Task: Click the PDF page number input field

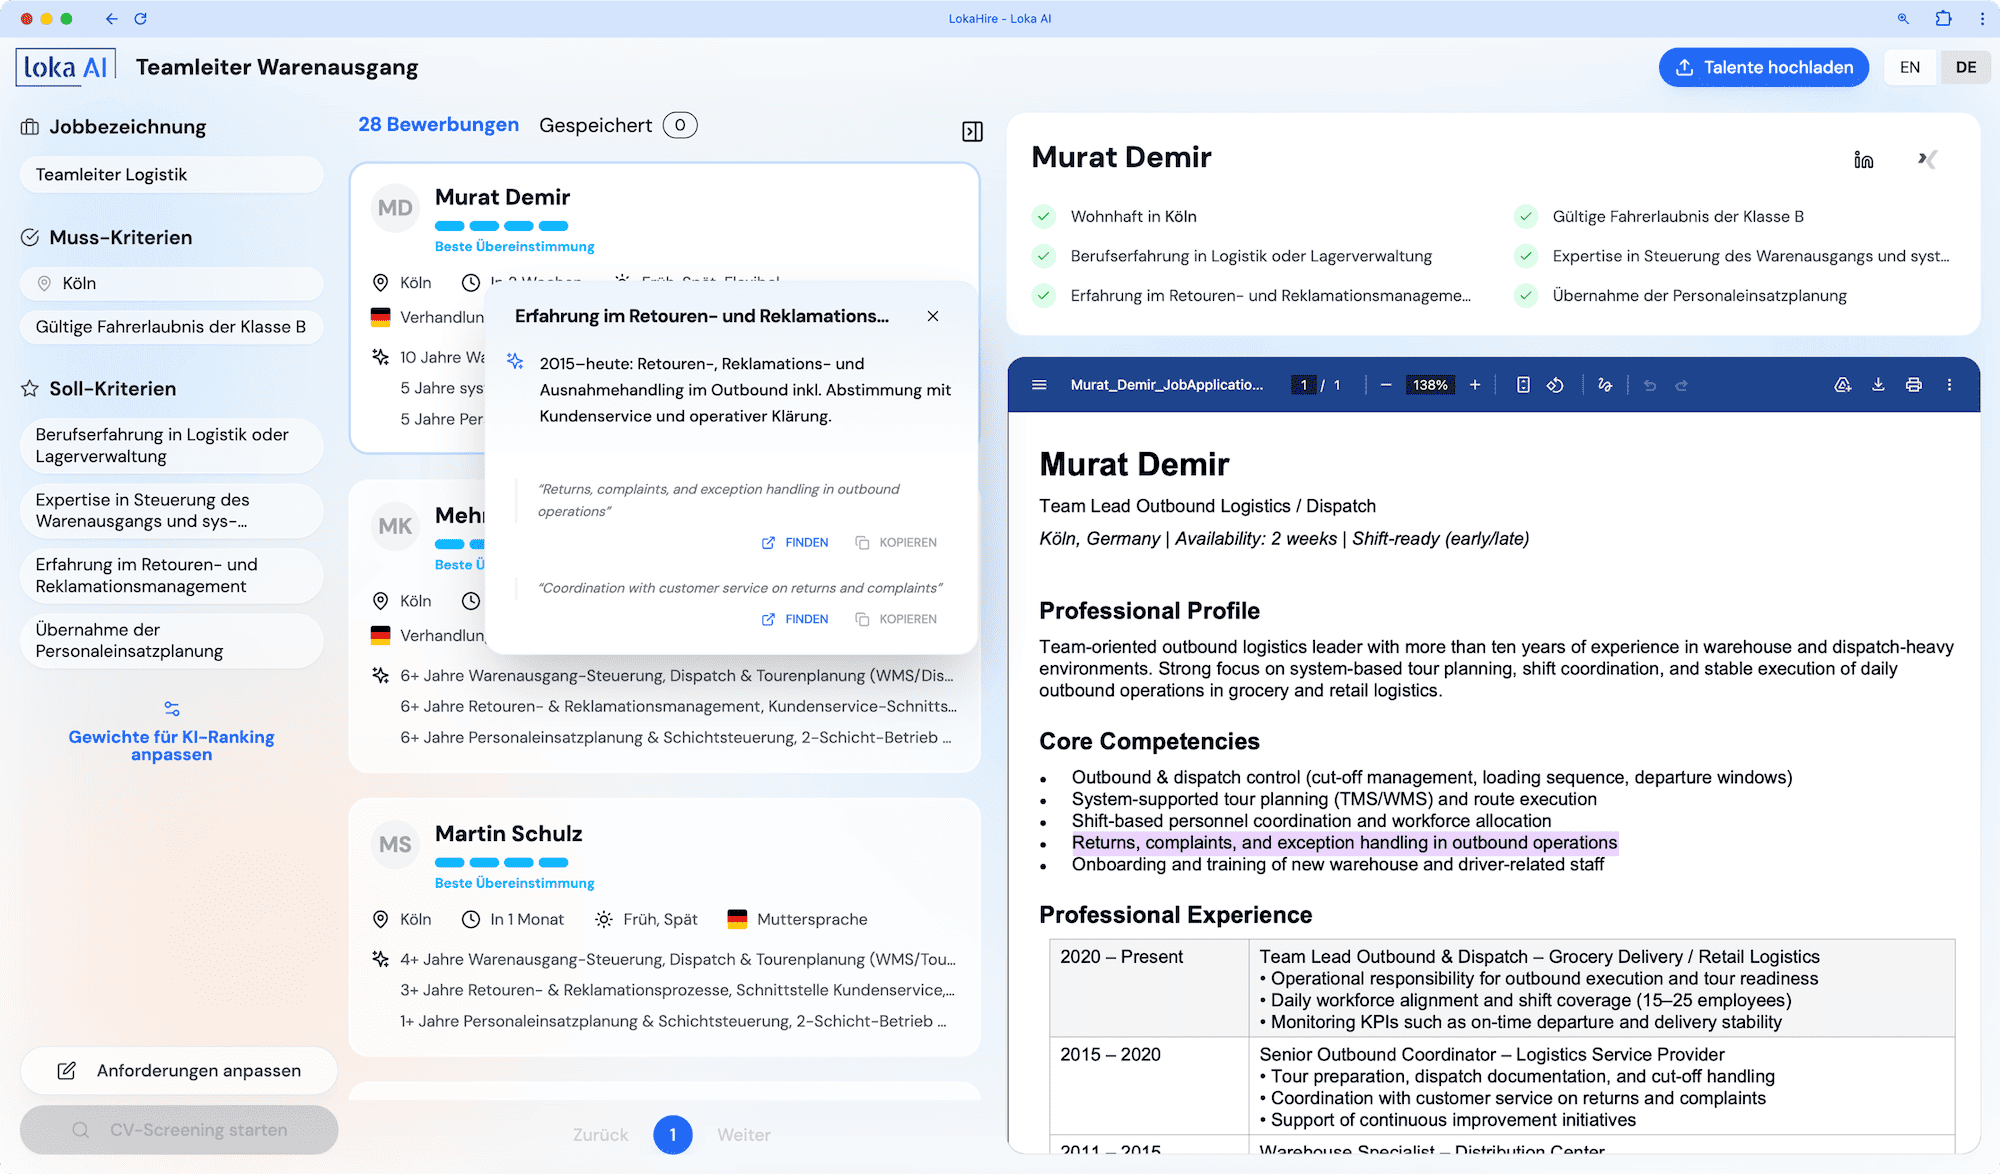Action: [1304, 384]
